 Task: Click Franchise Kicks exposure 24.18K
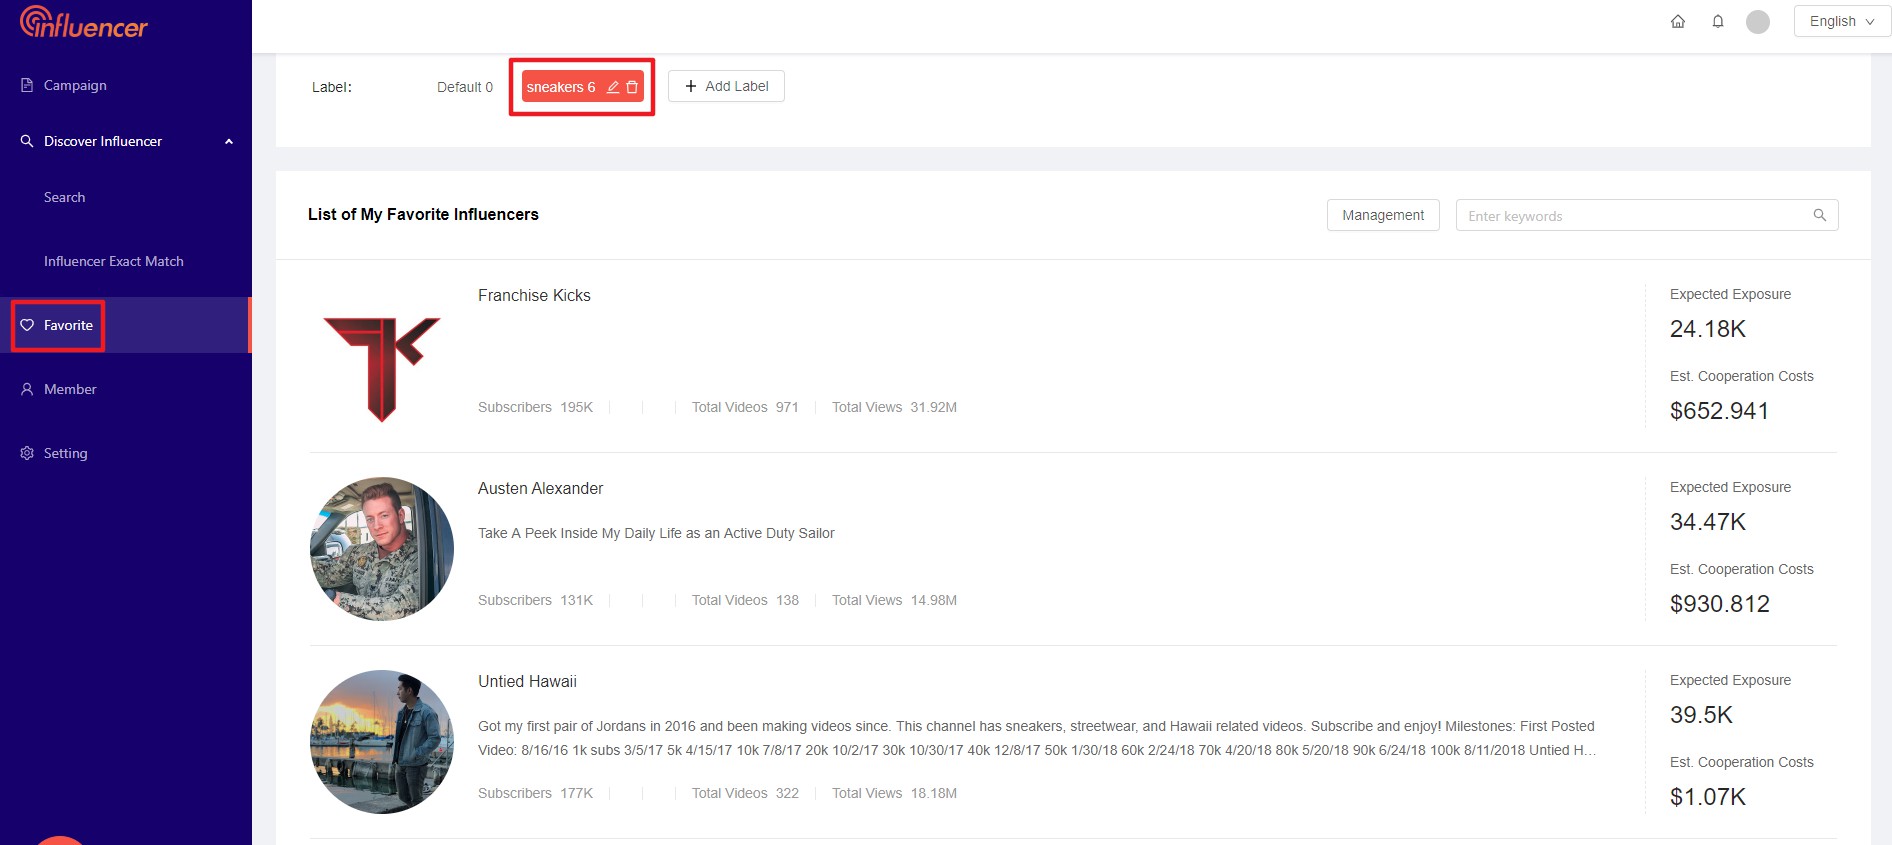click(1708, 329)
